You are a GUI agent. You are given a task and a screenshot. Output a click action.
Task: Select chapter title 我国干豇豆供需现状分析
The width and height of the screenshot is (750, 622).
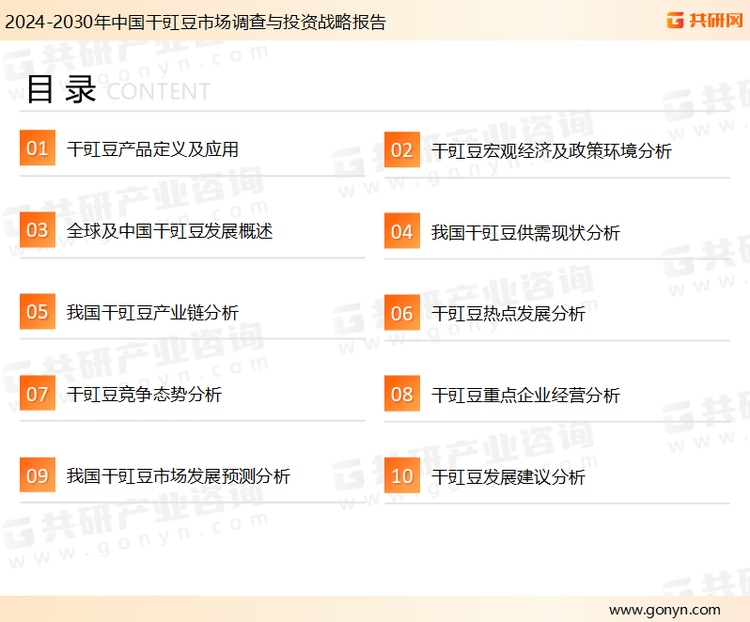pos(526,233)
